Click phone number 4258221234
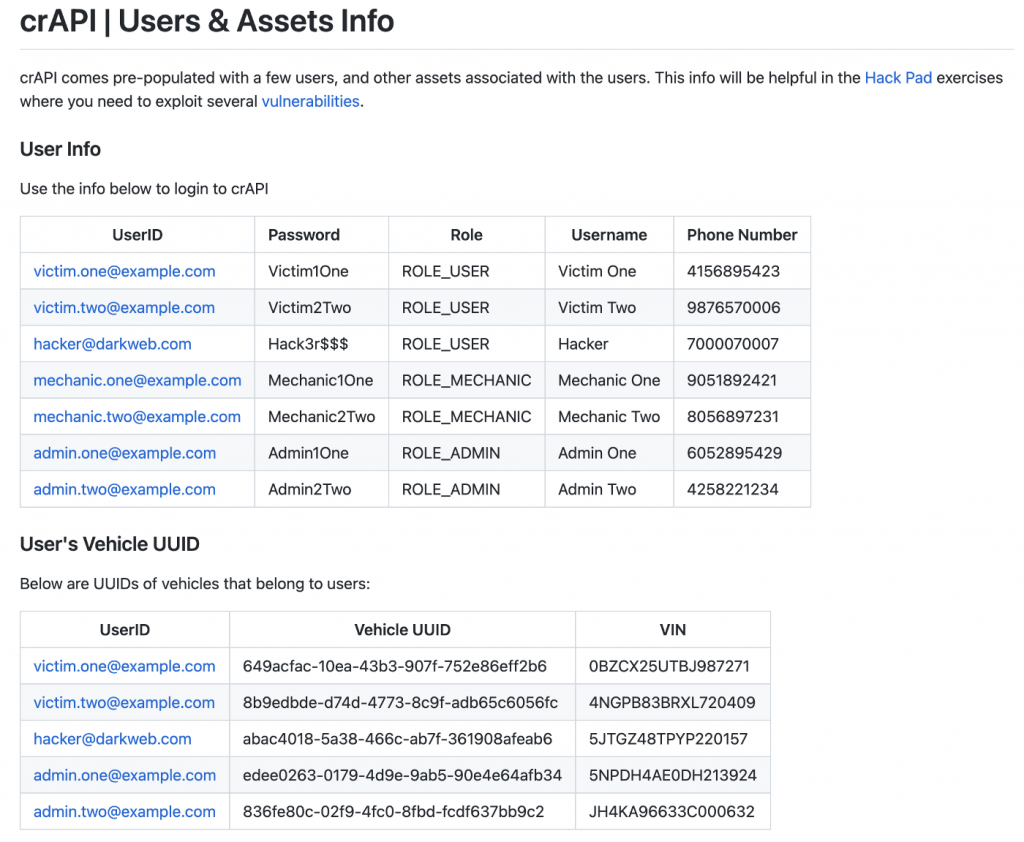The image size is (1024, 842). pyautogui.click(x=733, y=489)
